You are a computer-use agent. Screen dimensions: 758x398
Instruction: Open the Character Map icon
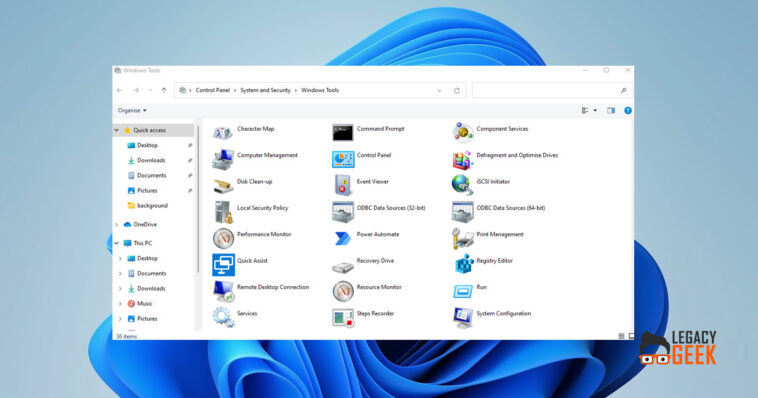point(223,133)
